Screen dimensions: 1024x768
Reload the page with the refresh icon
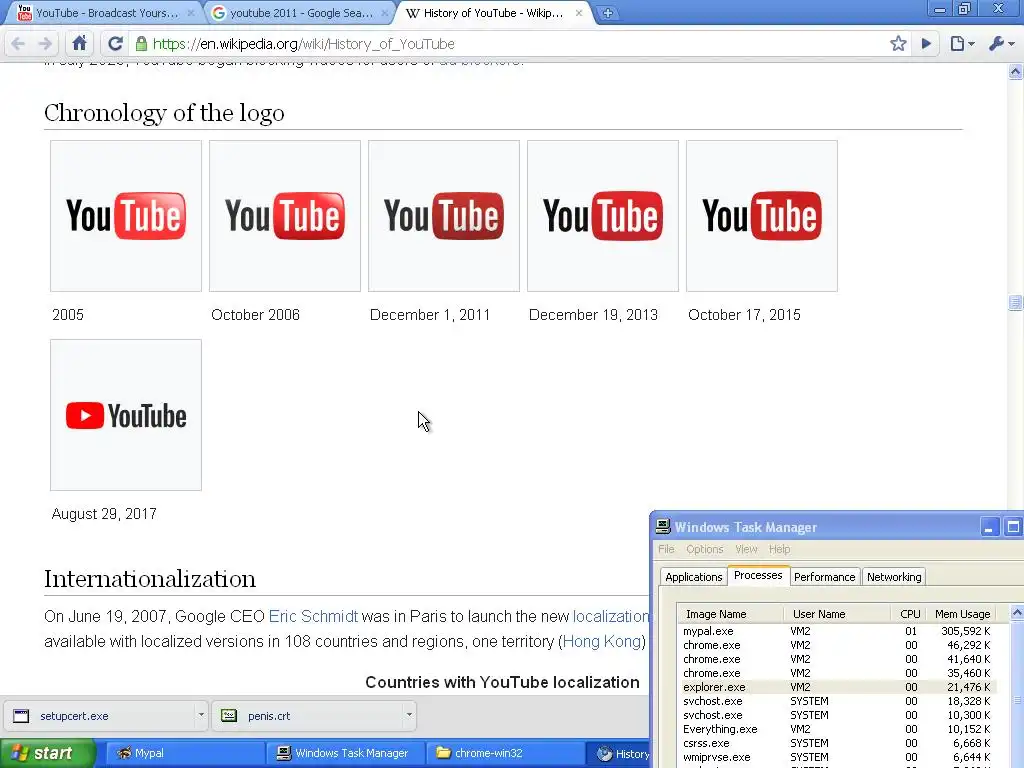click(116, 44)
